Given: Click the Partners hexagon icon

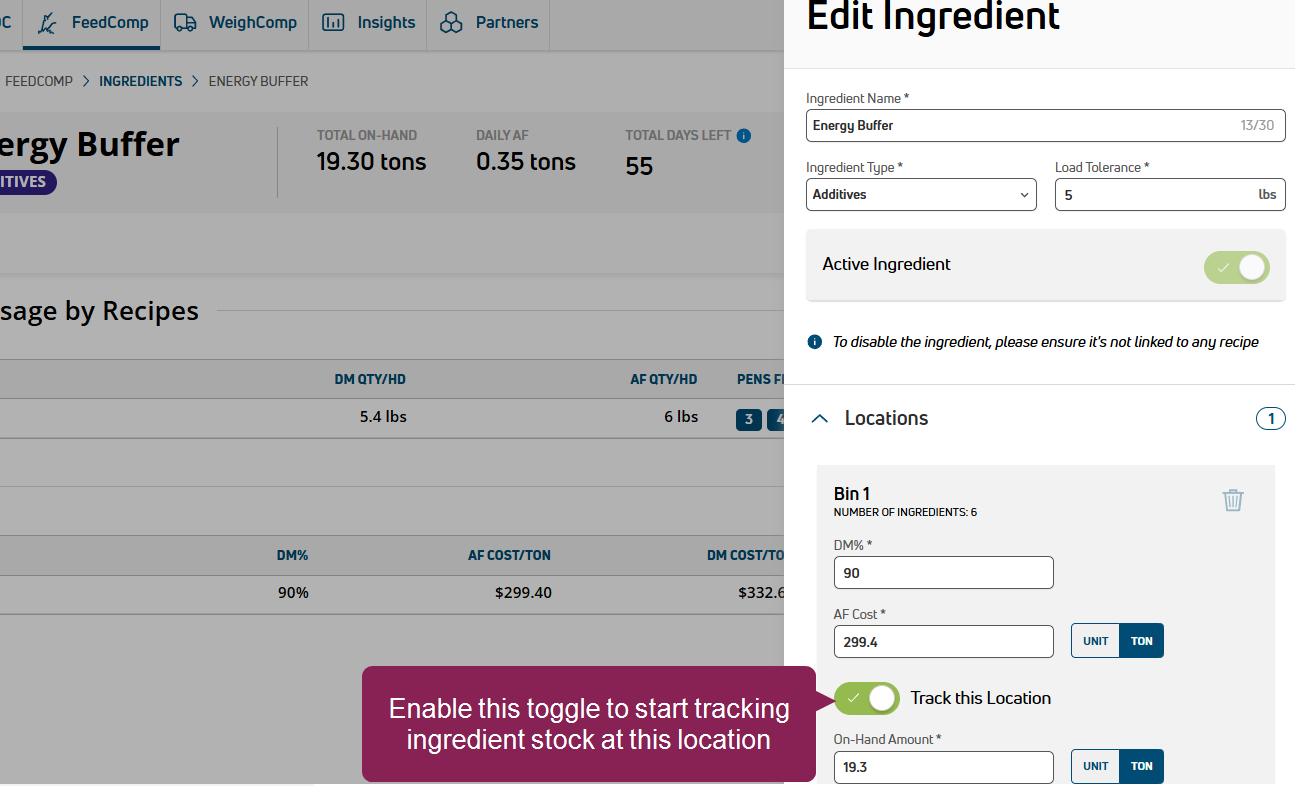Looking at the screenshot, I should [452, 22].
